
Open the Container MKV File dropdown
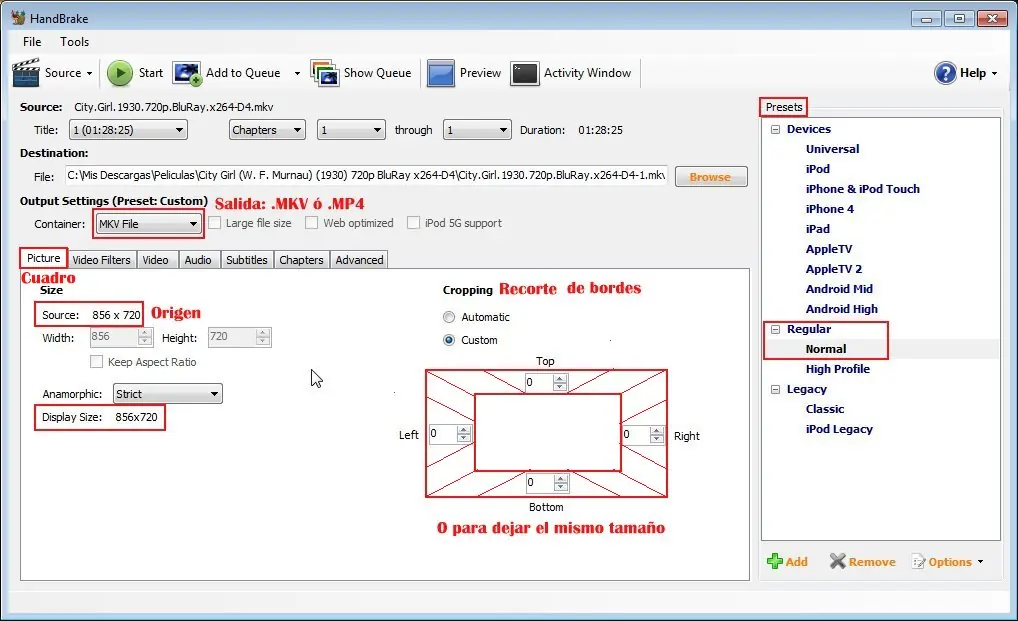point(148,224)
